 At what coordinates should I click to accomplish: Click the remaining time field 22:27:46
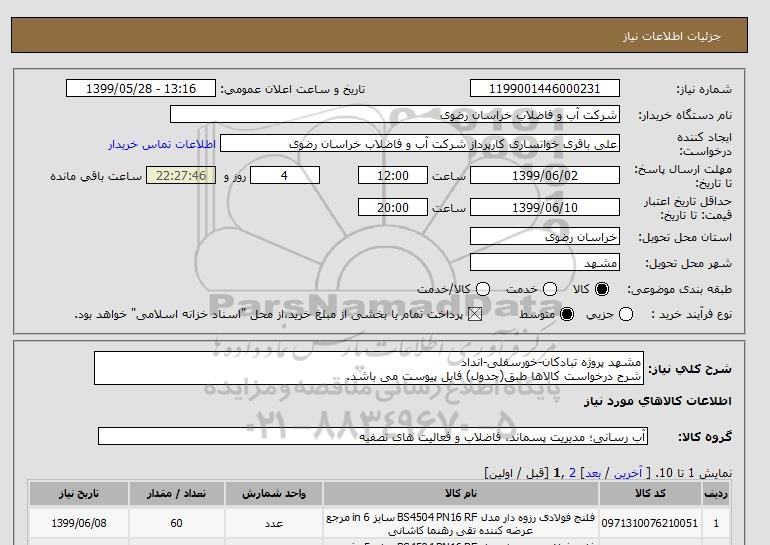181,175
